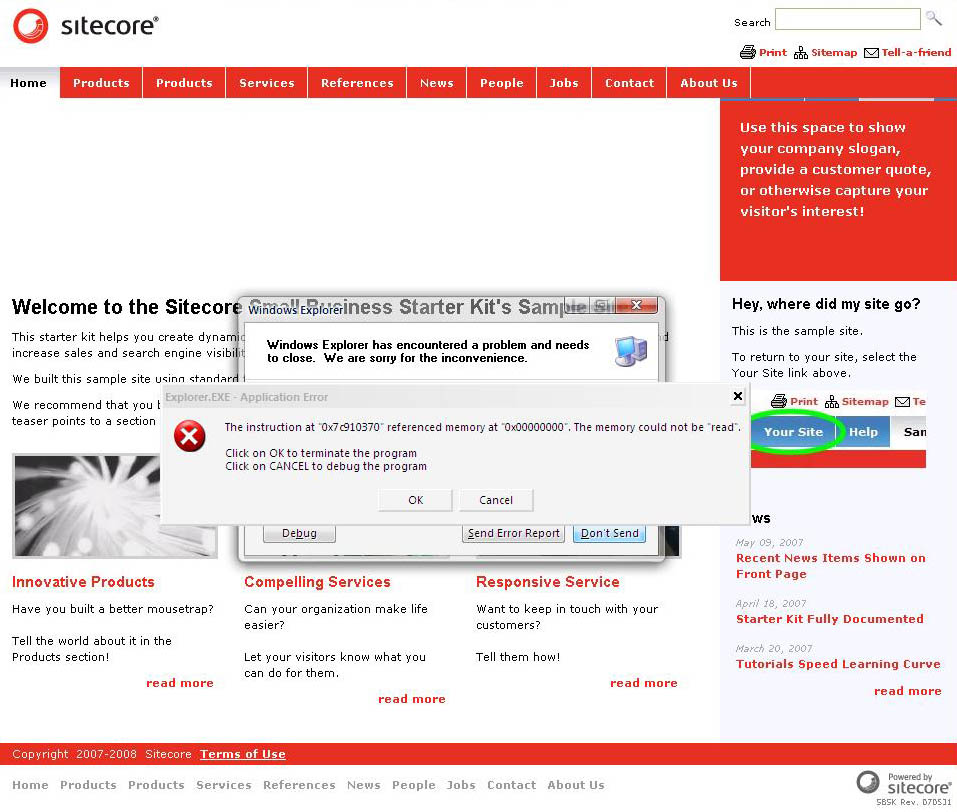This screenshot has width=957, height=812.
Task: Click the Debug button in the Windows Explorer dialog
Action: coord(299,533)
